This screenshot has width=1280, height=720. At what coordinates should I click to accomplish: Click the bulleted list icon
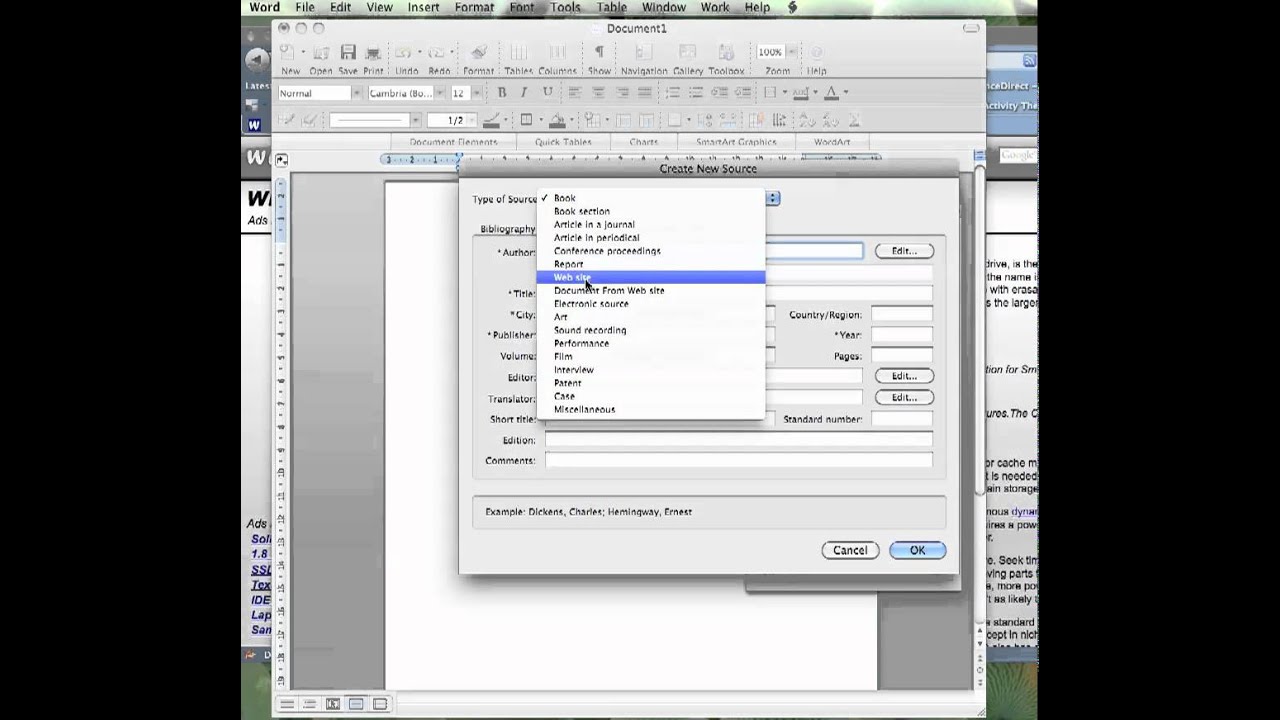(697, 92)
